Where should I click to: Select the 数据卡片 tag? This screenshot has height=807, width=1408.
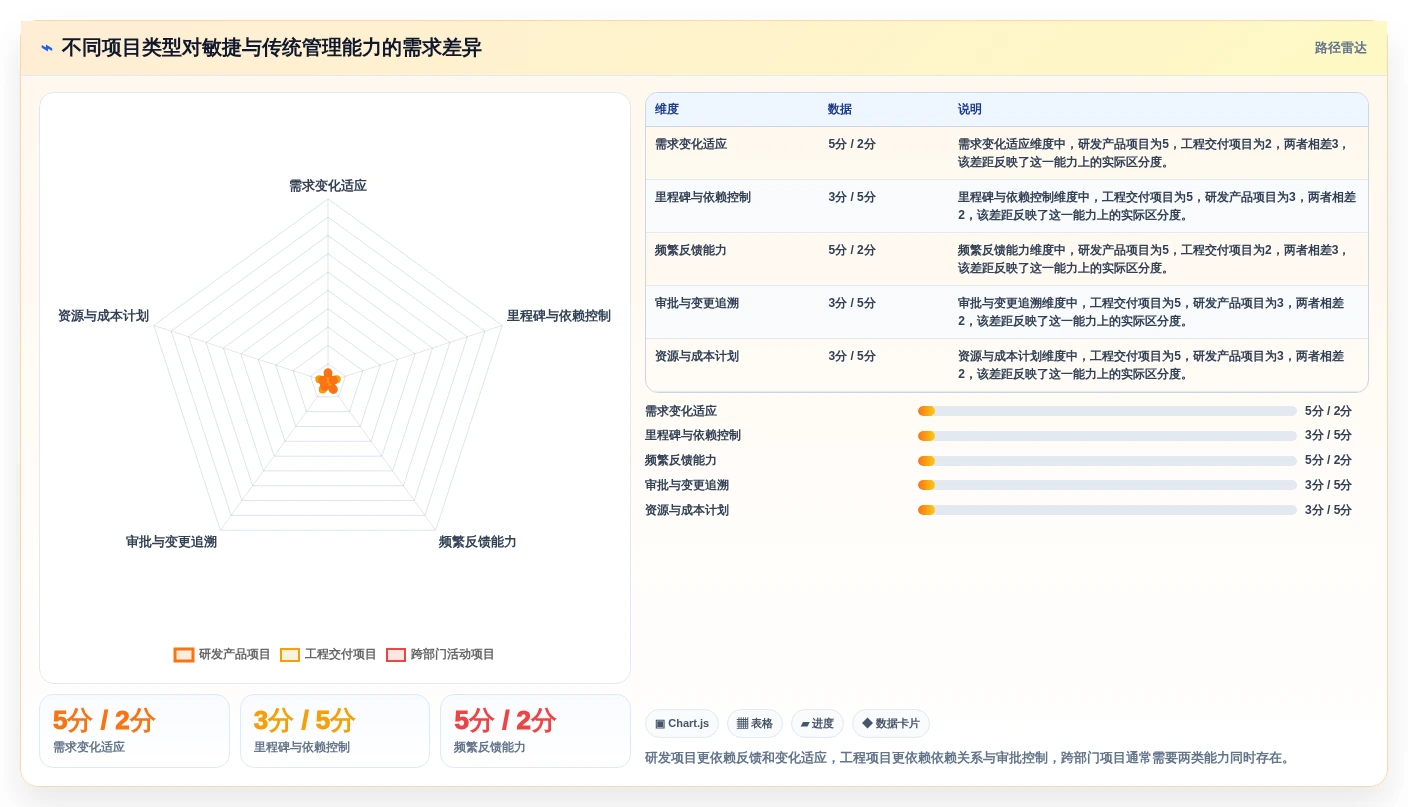(x=890, y=723)
